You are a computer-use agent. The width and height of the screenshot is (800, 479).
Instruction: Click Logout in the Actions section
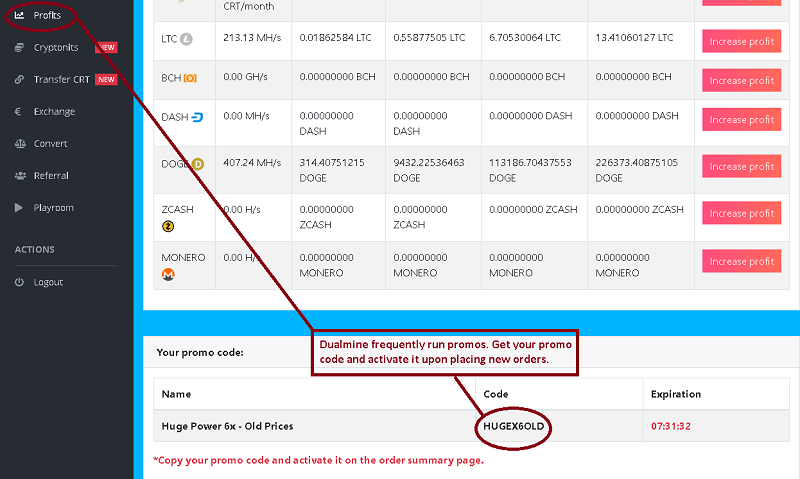click(48, 282)
